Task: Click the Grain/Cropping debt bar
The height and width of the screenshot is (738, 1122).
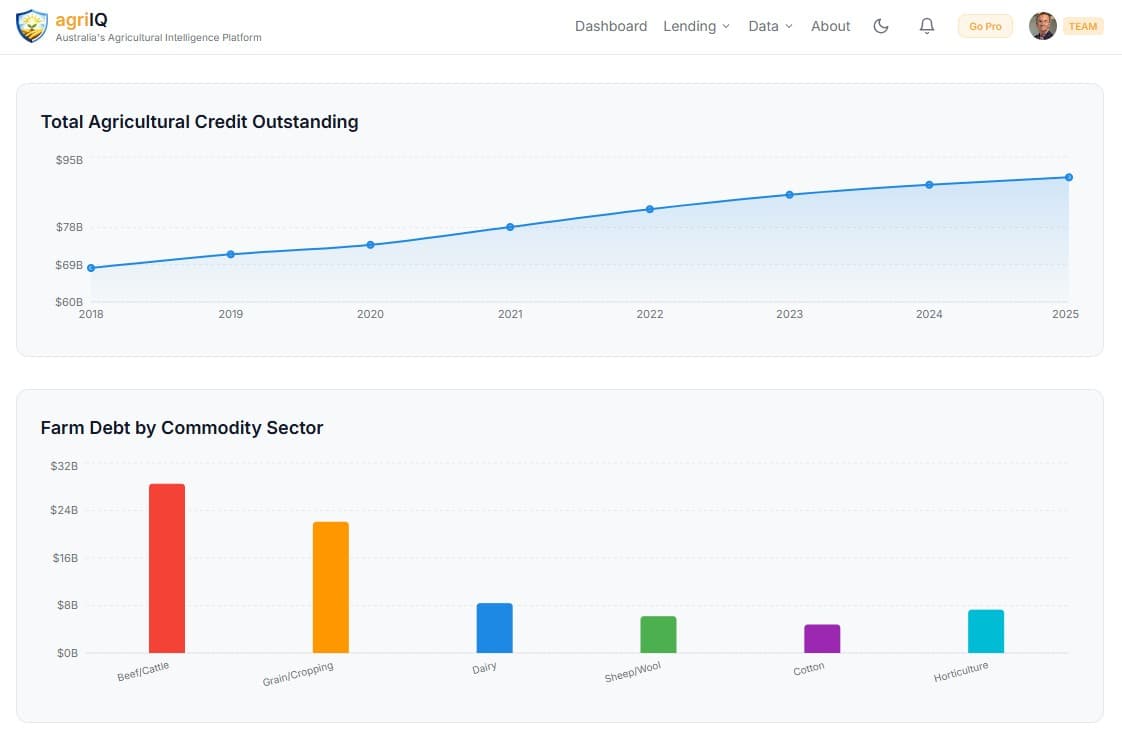Action: point(330,586)
